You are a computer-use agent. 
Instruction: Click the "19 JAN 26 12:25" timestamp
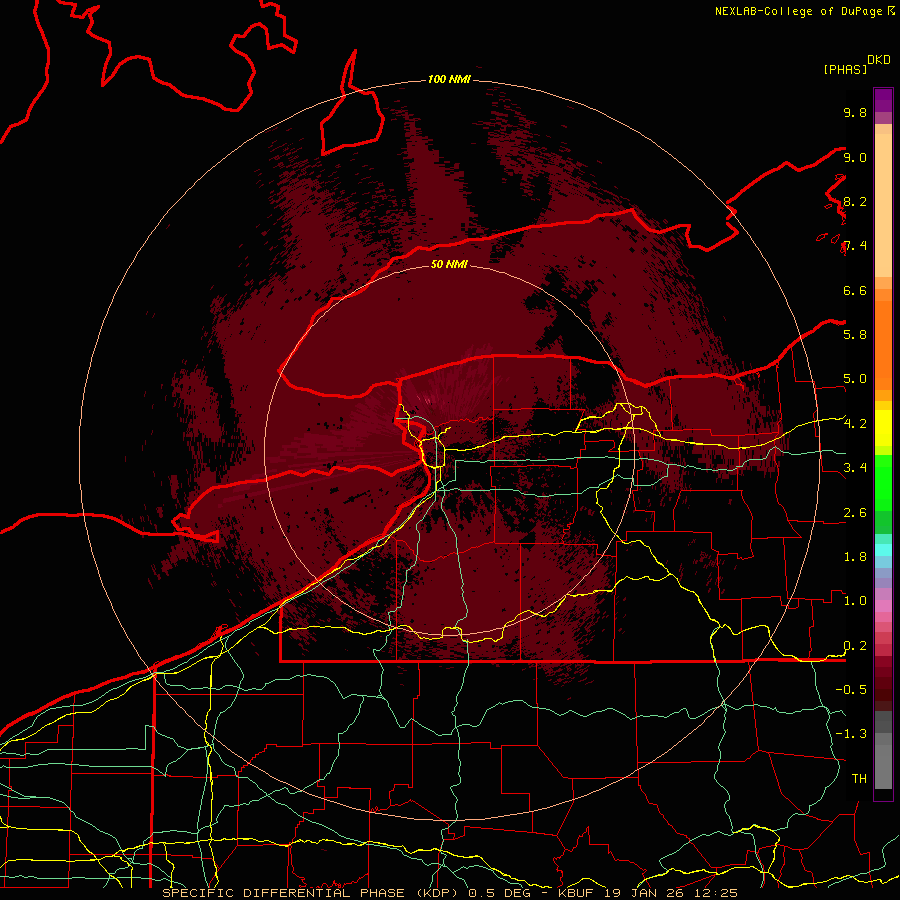[x=671, y=893]
